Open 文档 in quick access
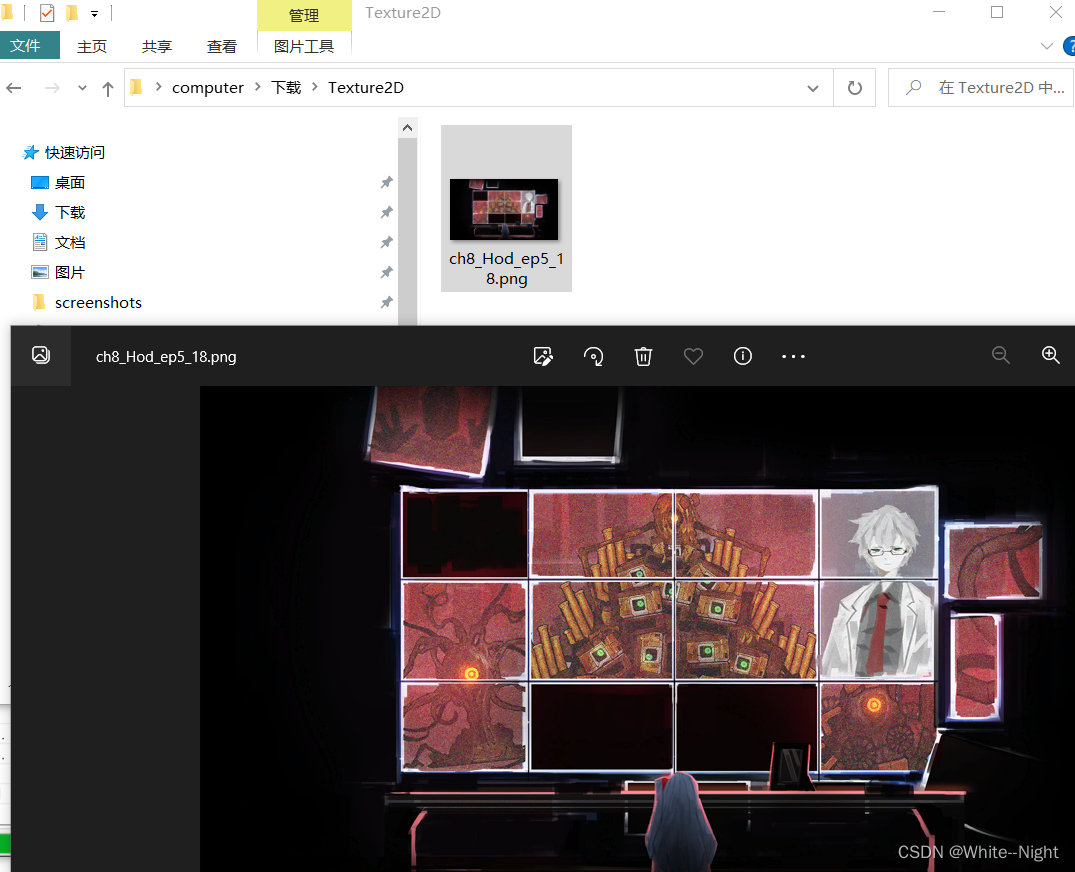The image size is (1075, 872). click(69, 243)
